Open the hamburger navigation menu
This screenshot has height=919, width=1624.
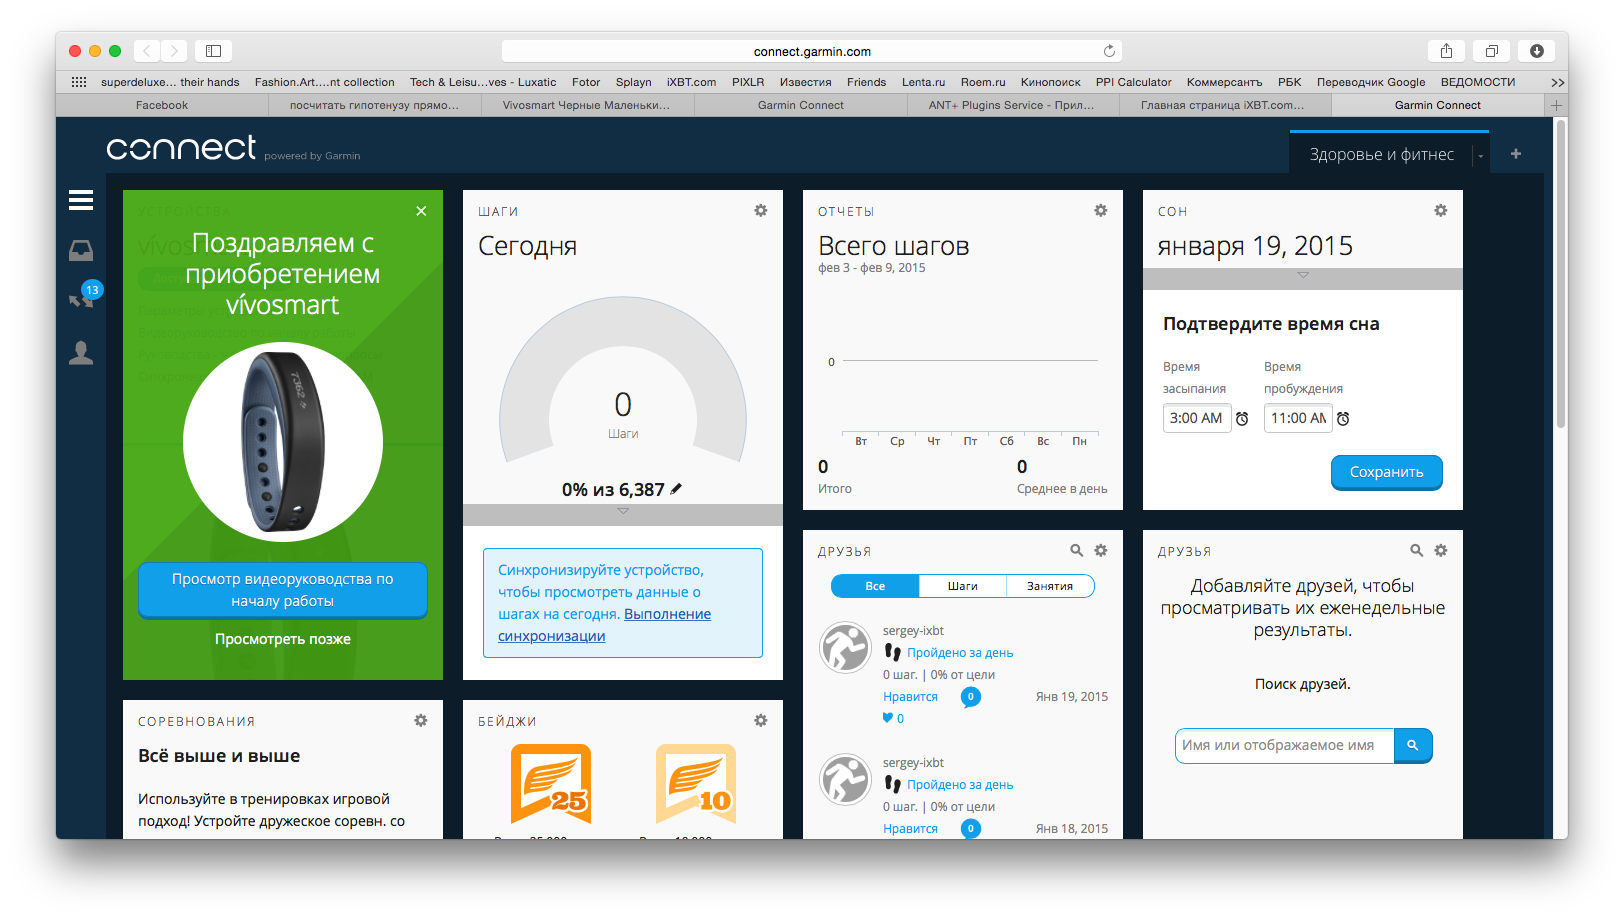(81, 200)
